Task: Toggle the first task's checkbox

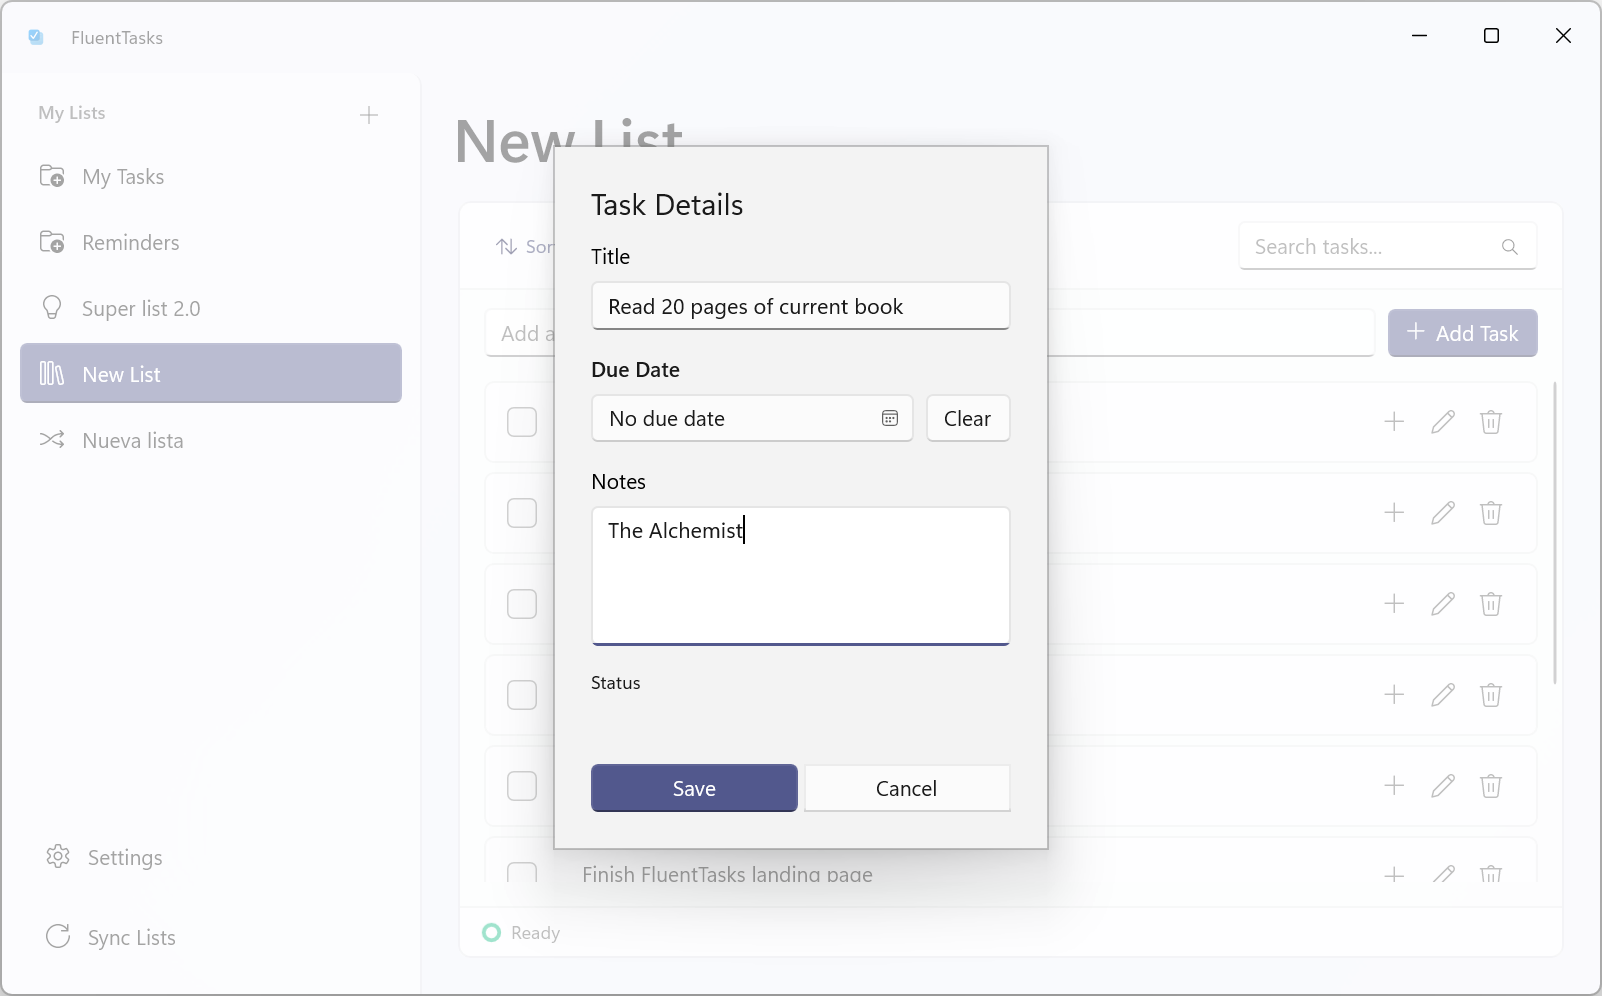Action: pos(522,422)
